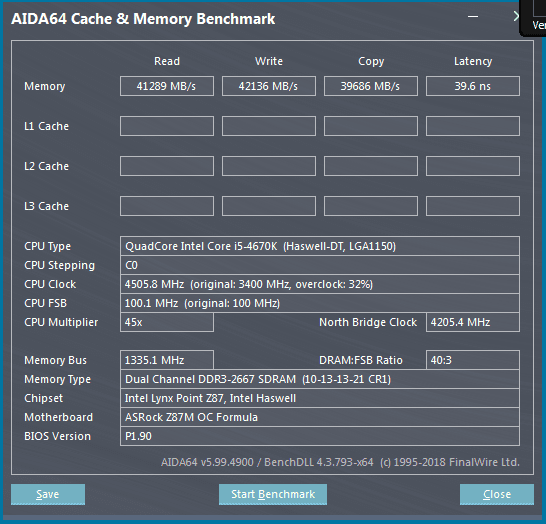The height and width of the screenshot is (524, 546).
Task: Click the L2 Cache row label
Action: point(46,166)
